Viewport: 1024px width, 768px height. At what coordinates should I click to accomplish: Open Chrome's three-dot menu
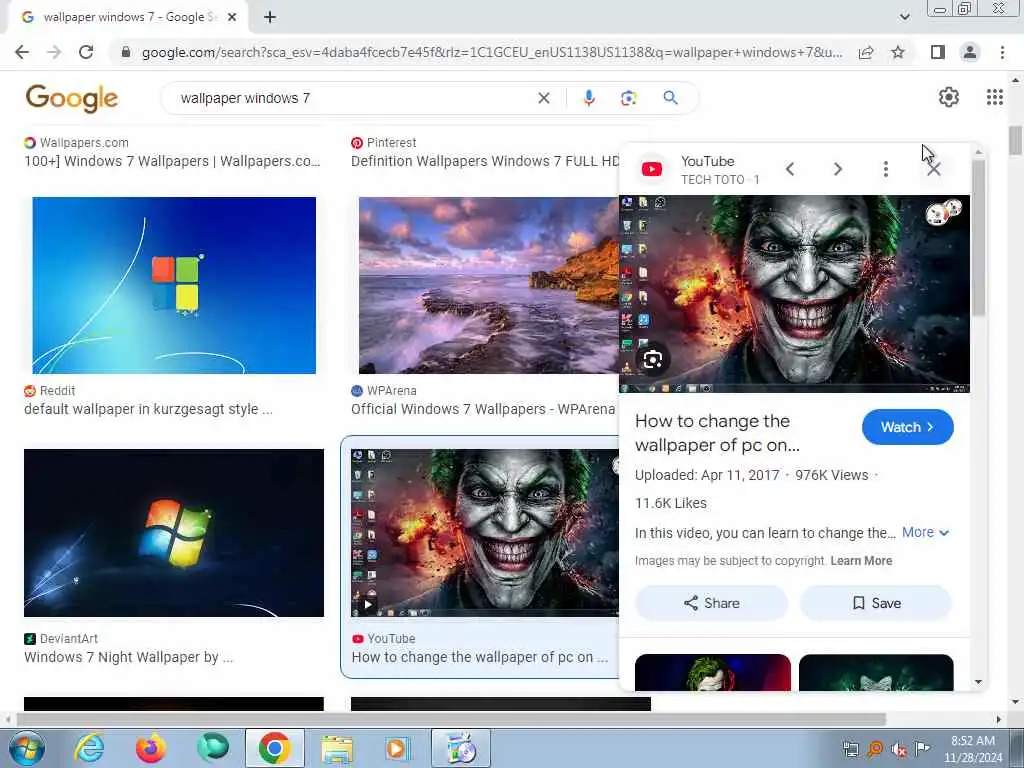[1002, 52]
